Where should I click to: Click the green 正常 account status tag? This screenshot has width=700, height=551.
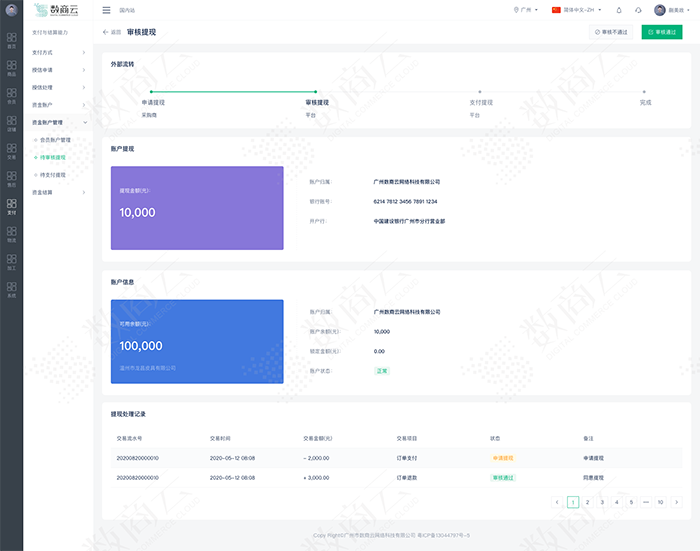click(382, 371)
